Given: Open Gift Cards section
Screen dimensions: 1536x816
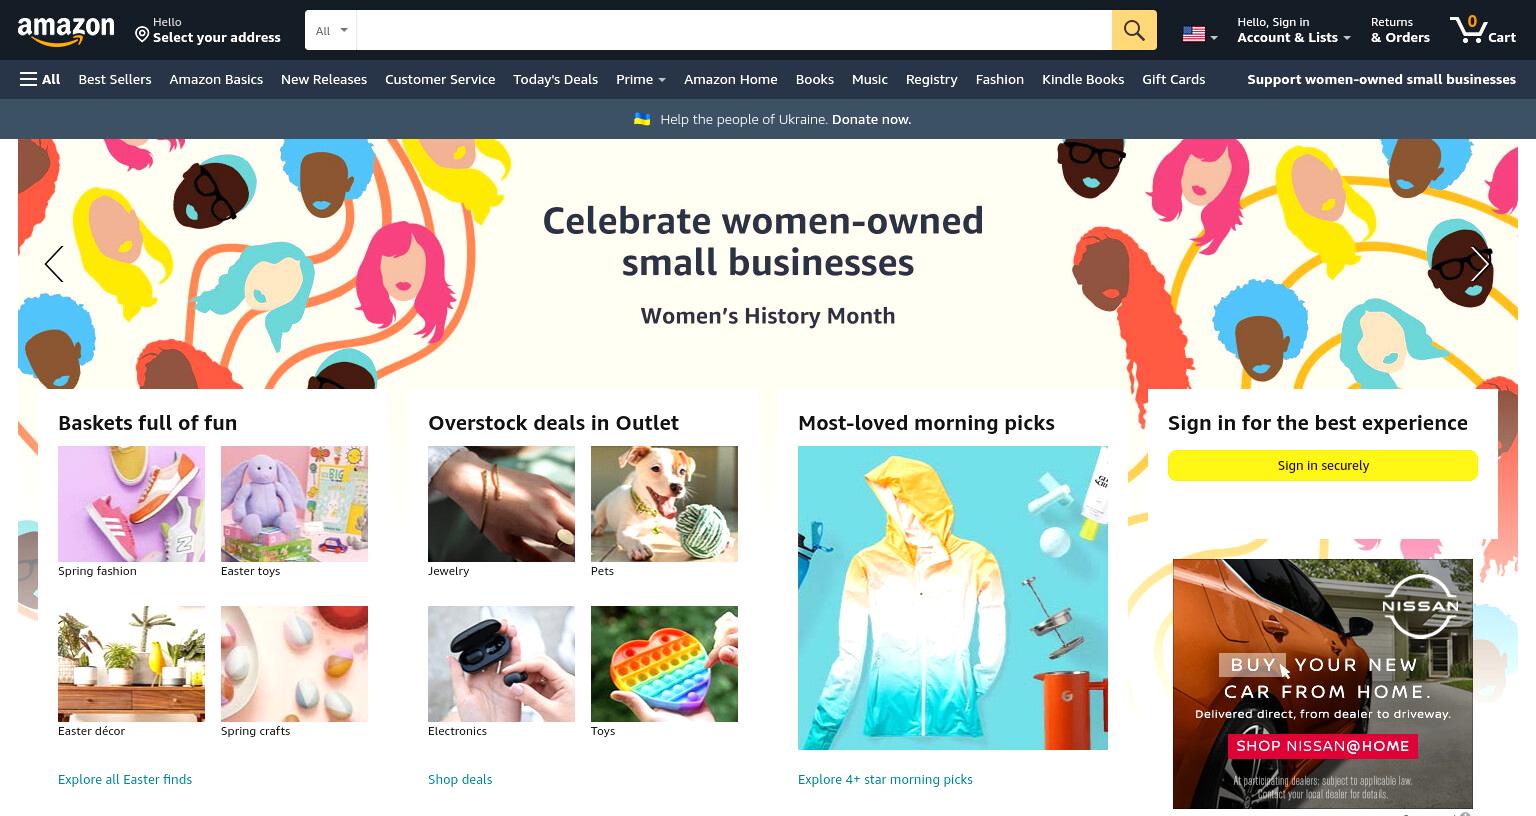Looking at the screenshot, I should click(x=1173, y=79).
